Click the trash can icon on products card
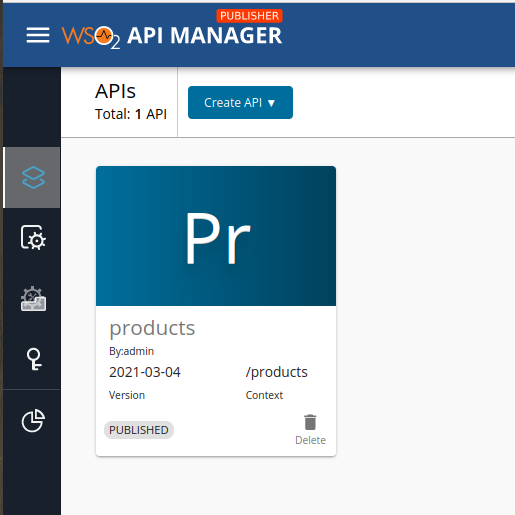Screen dimensions: 515x515 click(310, 422)
